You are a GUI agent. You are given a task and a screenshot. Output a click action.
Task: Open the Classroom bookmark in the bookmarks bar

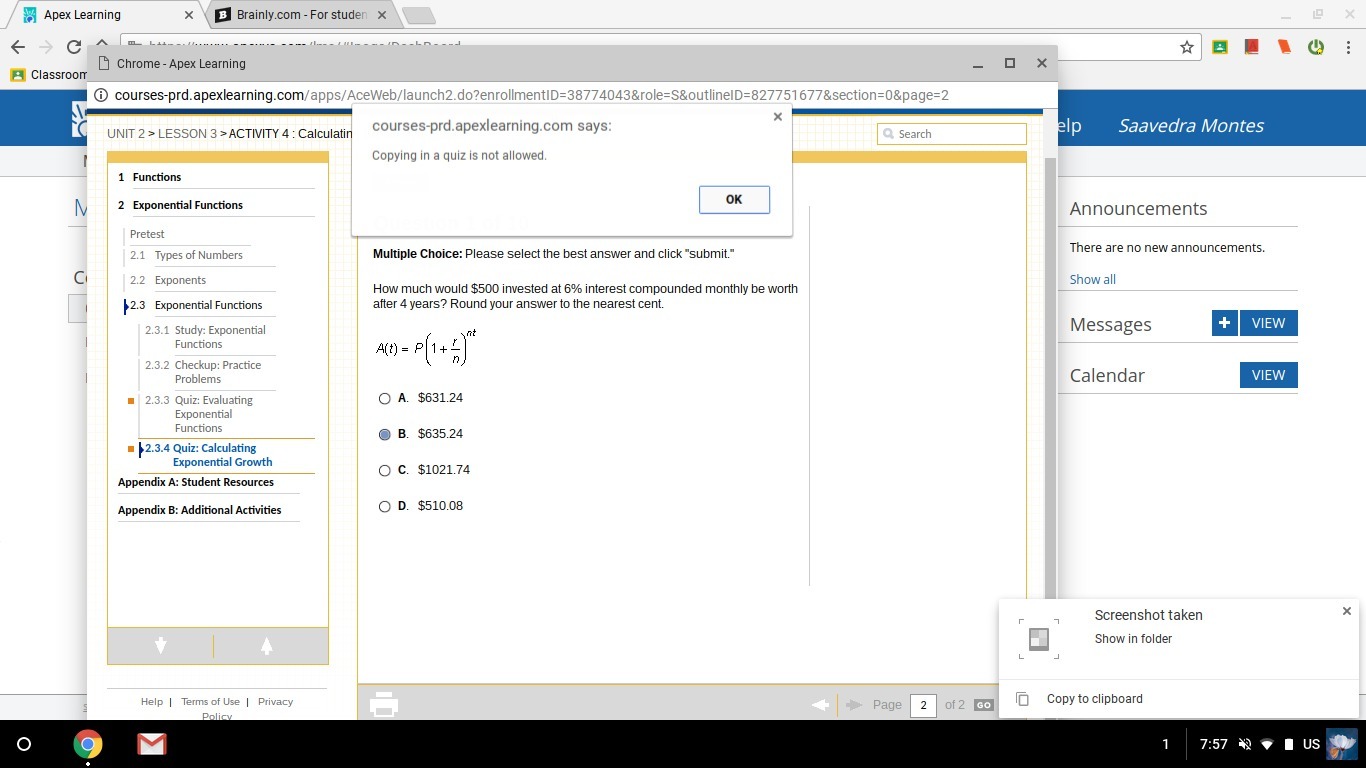(x=48, y=75)
